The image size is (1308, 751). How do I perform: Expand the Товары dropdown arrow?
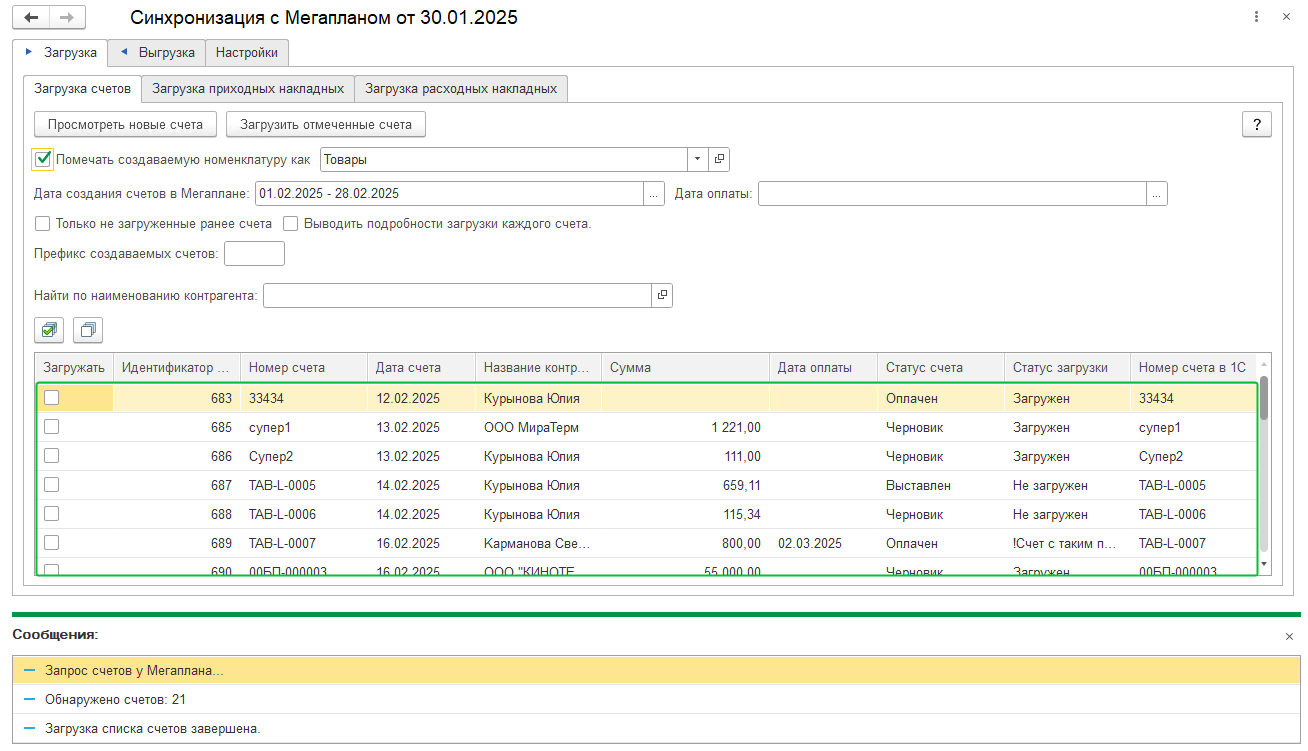pyautogui.click(x=696, y=159)
